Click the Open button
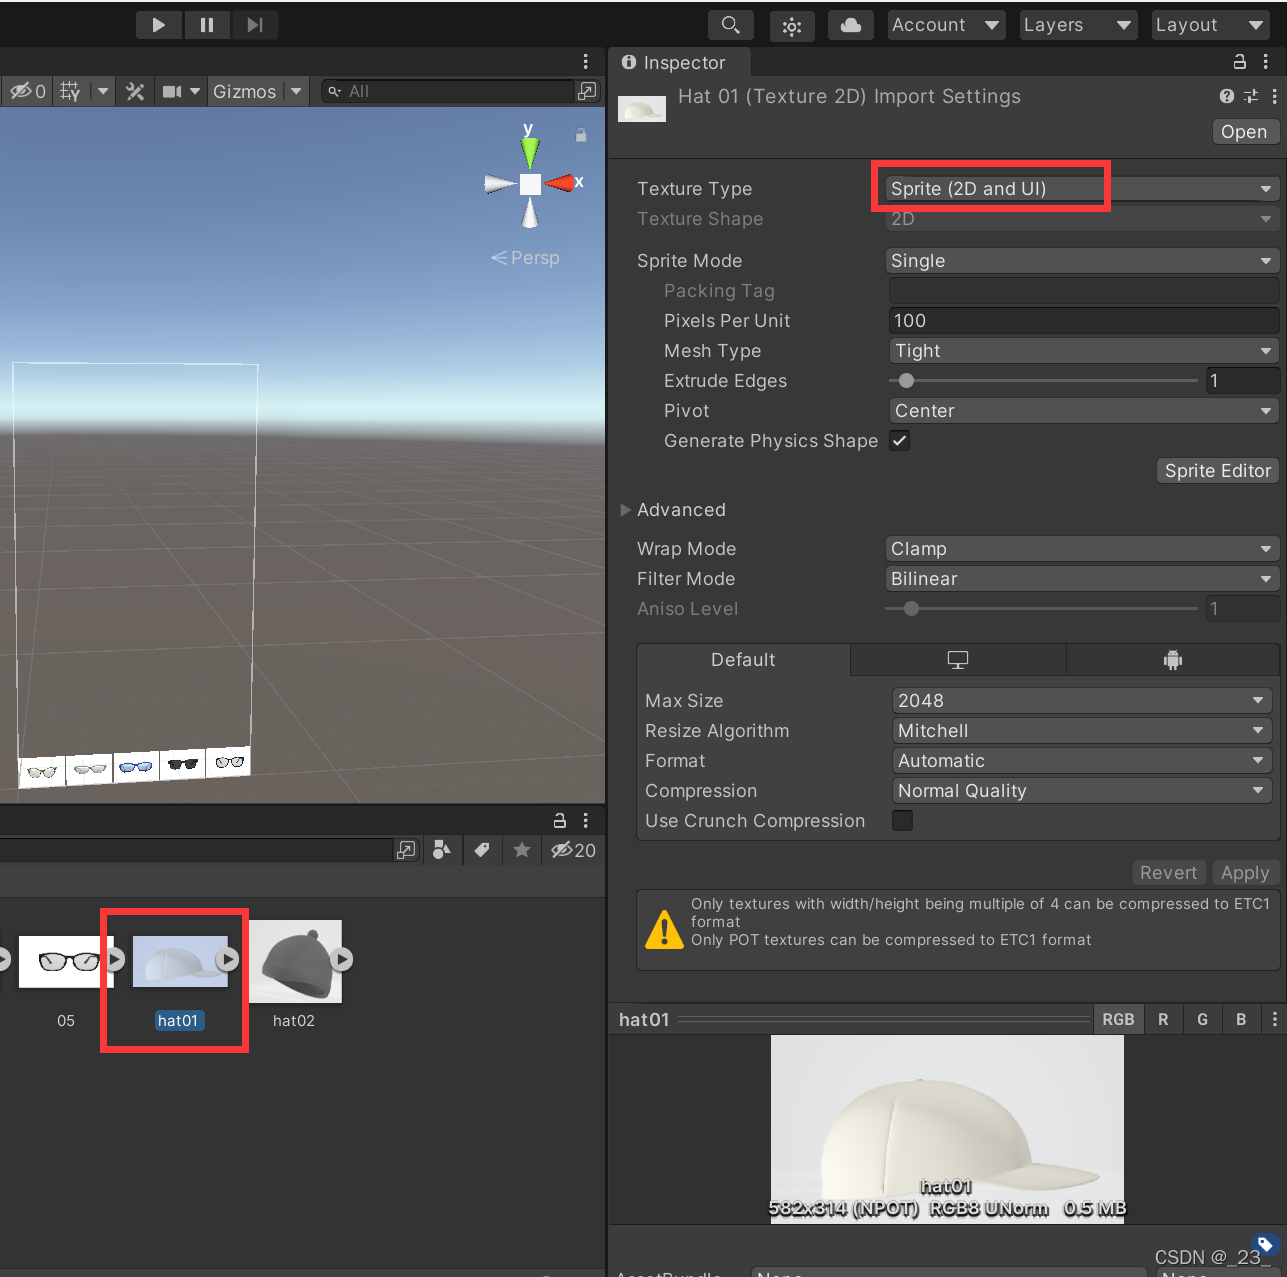Viewport: 1287px width, 1277px height. click(x=1244, y=132)
